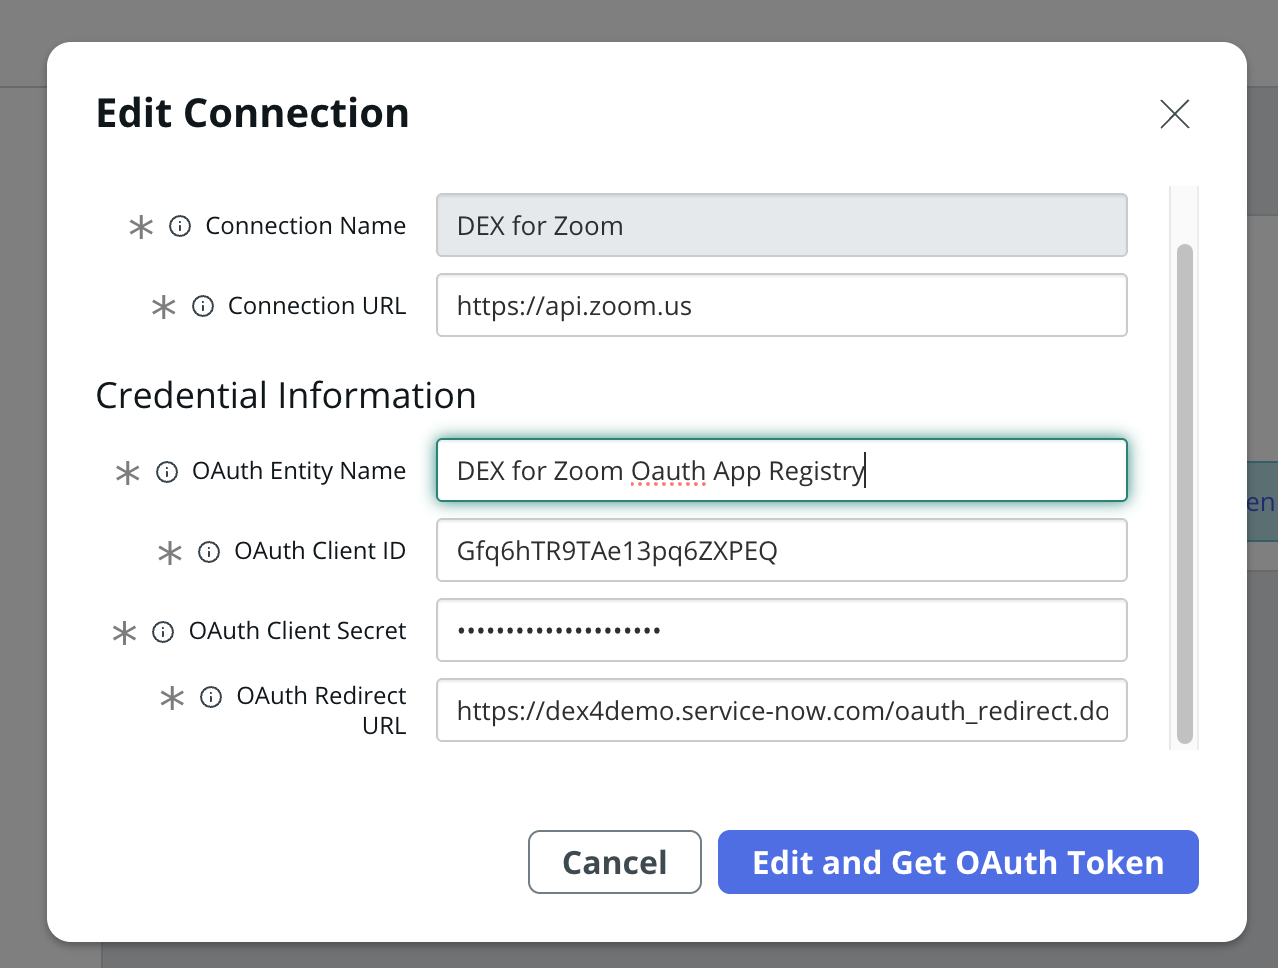The width and height of the screenshot is (1278, 968).
Task: Click the OAuth Entity Name label
Action: click(299, 471)
